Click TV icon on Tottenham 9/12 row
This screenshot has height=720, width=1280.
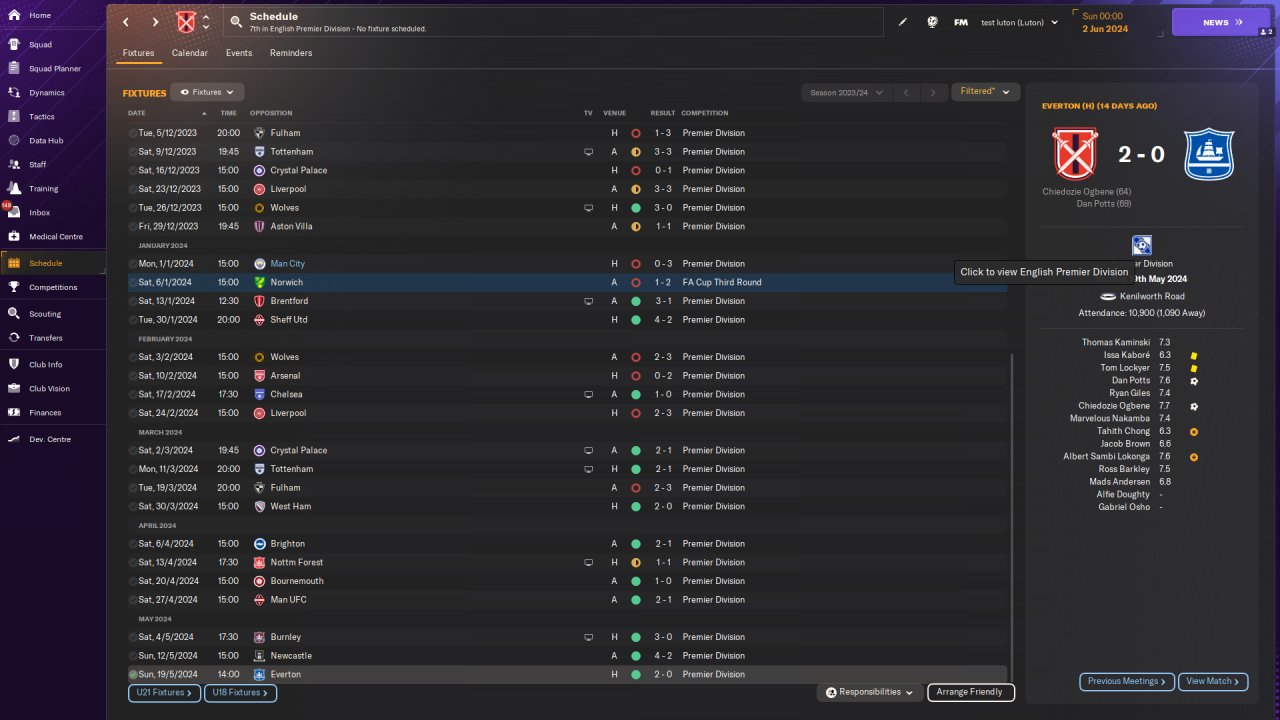click(x=588, y=152)
